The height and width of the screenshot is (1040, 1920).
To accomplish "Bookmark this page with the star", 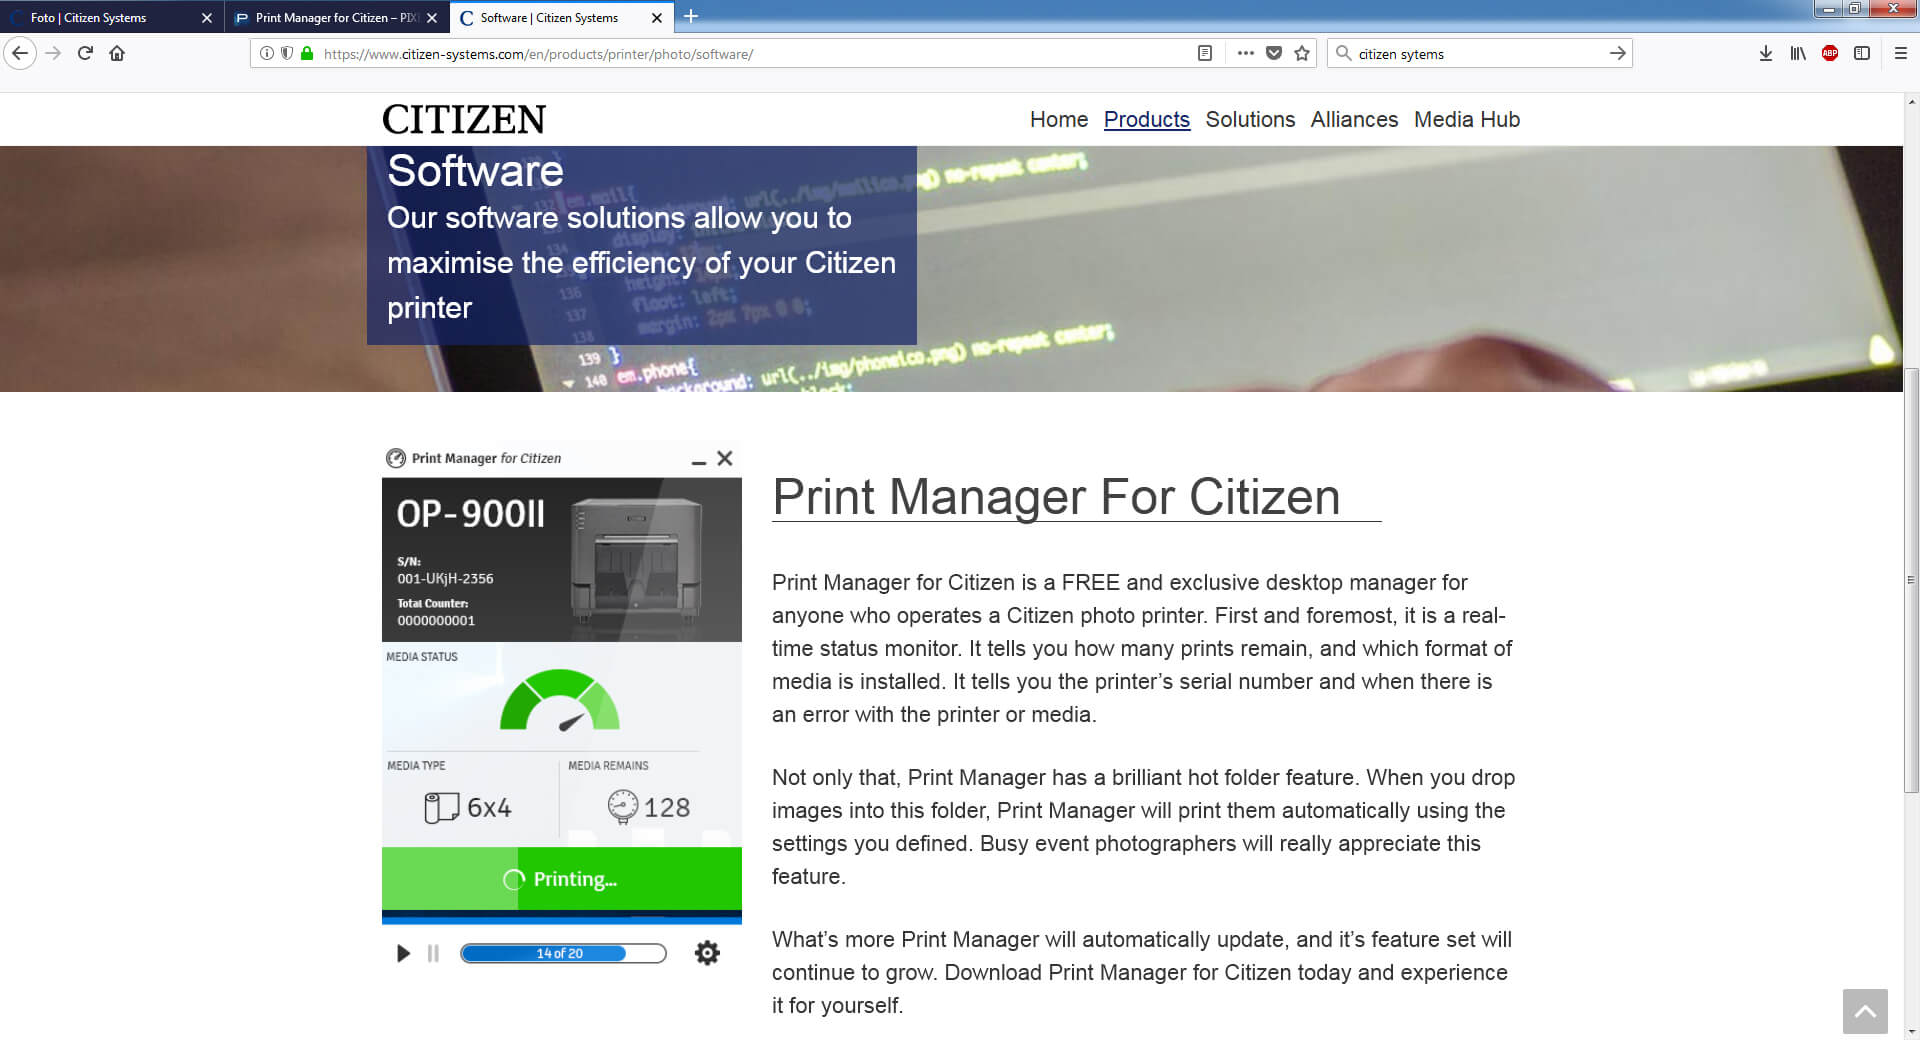I will coord(1302,53).
